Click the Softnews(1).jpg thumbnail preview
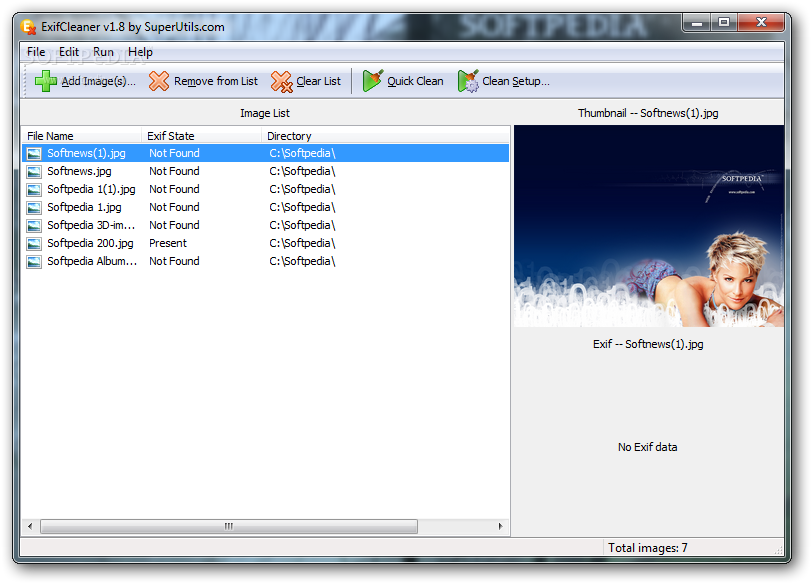The height and width of the screenshot is (584, 812). coord(649,226)
